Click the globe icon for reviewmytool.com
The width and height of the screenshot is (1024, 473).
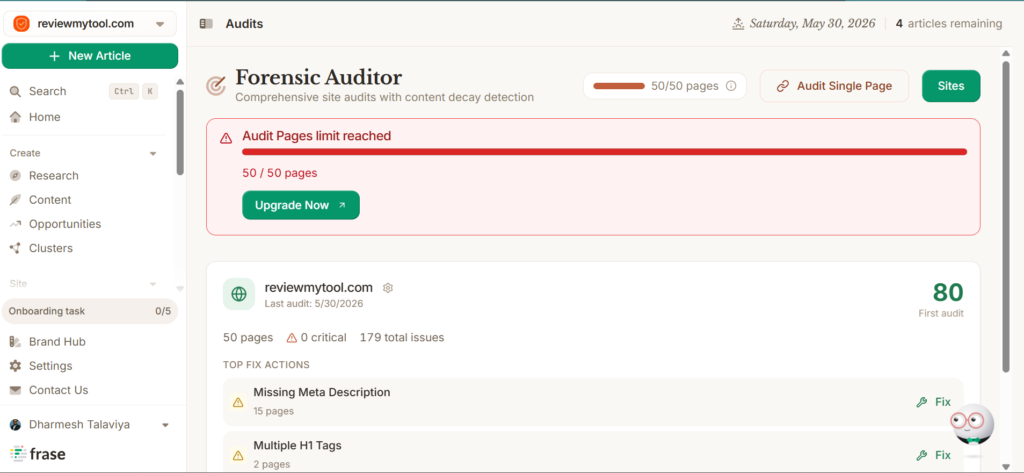tap(239, 294)
